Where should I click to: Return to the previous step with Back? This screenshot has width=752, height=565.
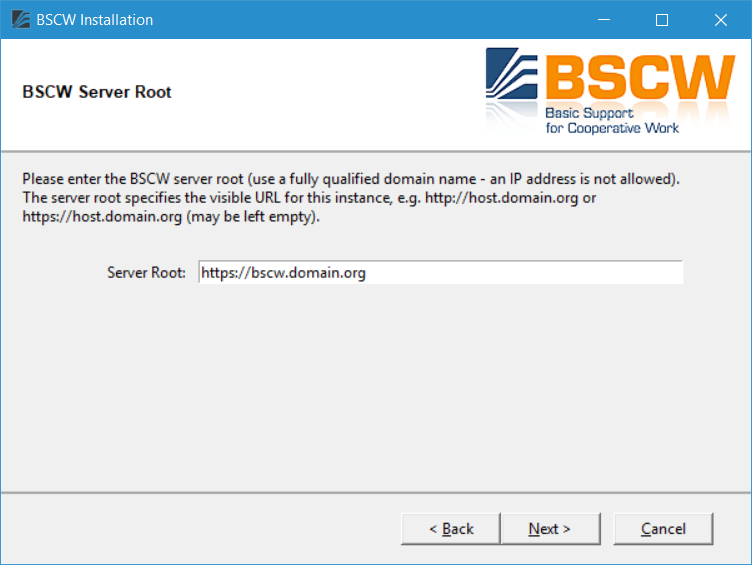(451, 529)
